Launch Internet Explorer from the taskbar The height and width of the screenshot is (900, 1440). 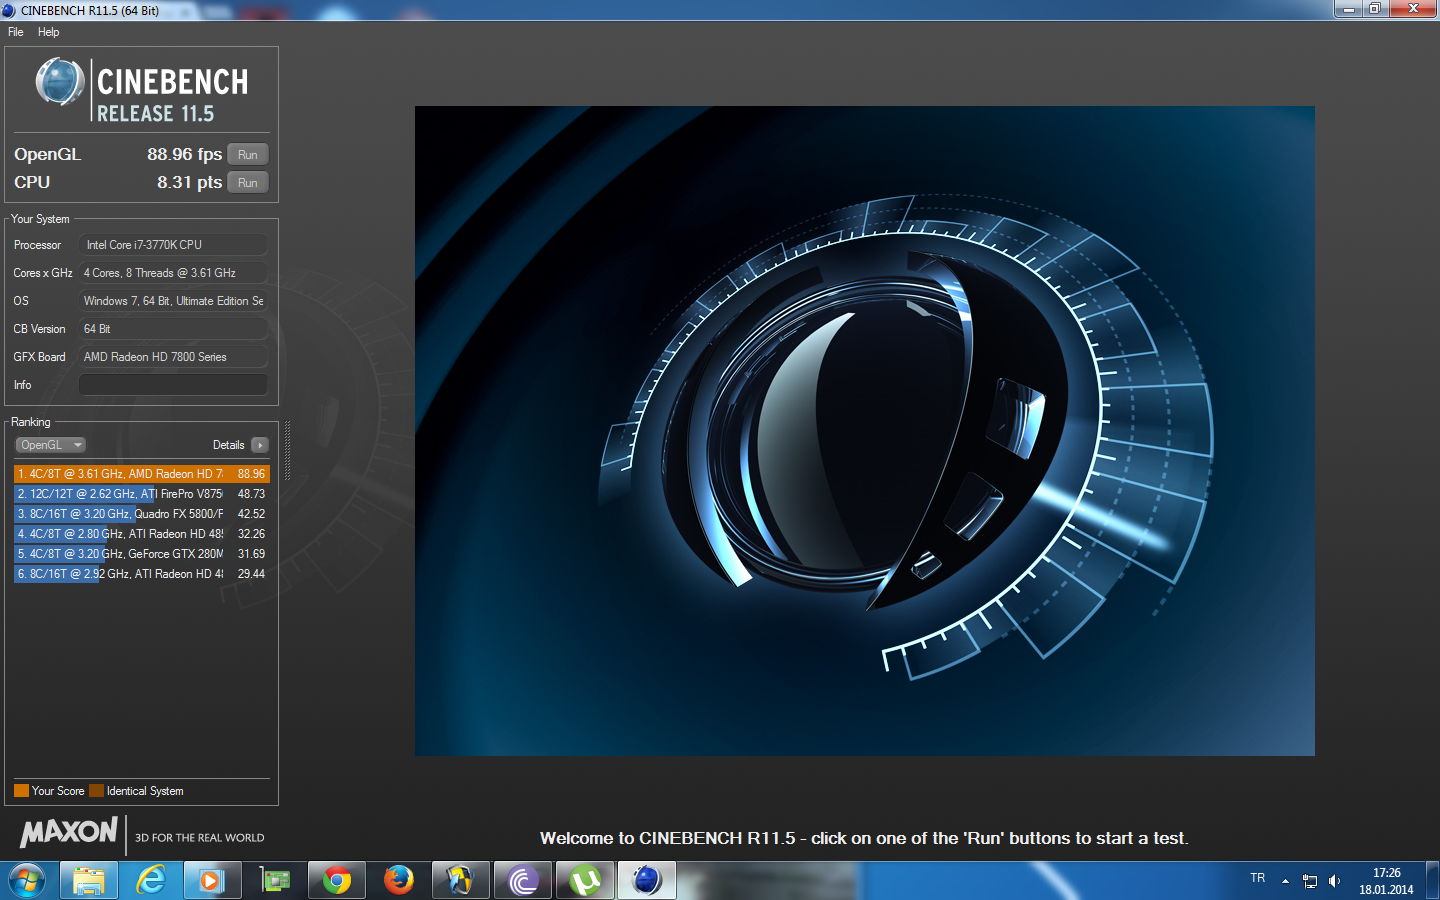[151, 881]
